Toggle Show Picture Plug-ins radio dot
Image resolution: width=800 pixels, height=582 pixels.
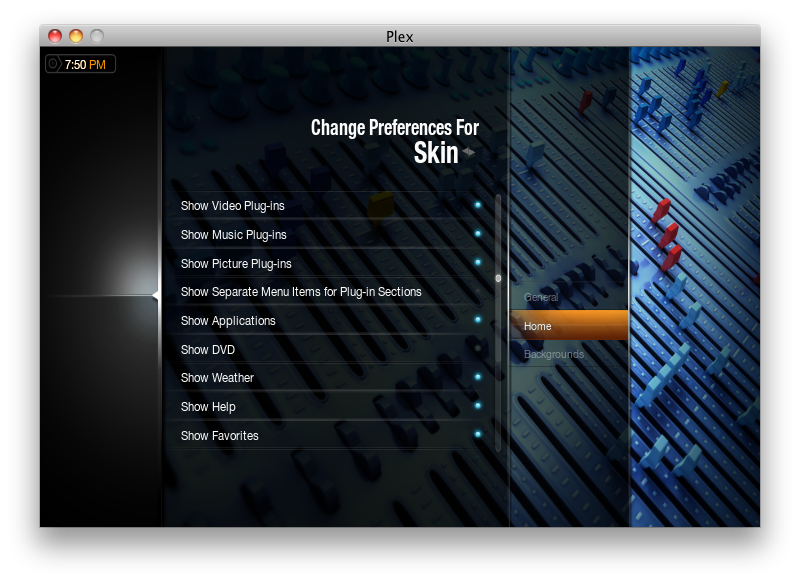tap(478, 263)
